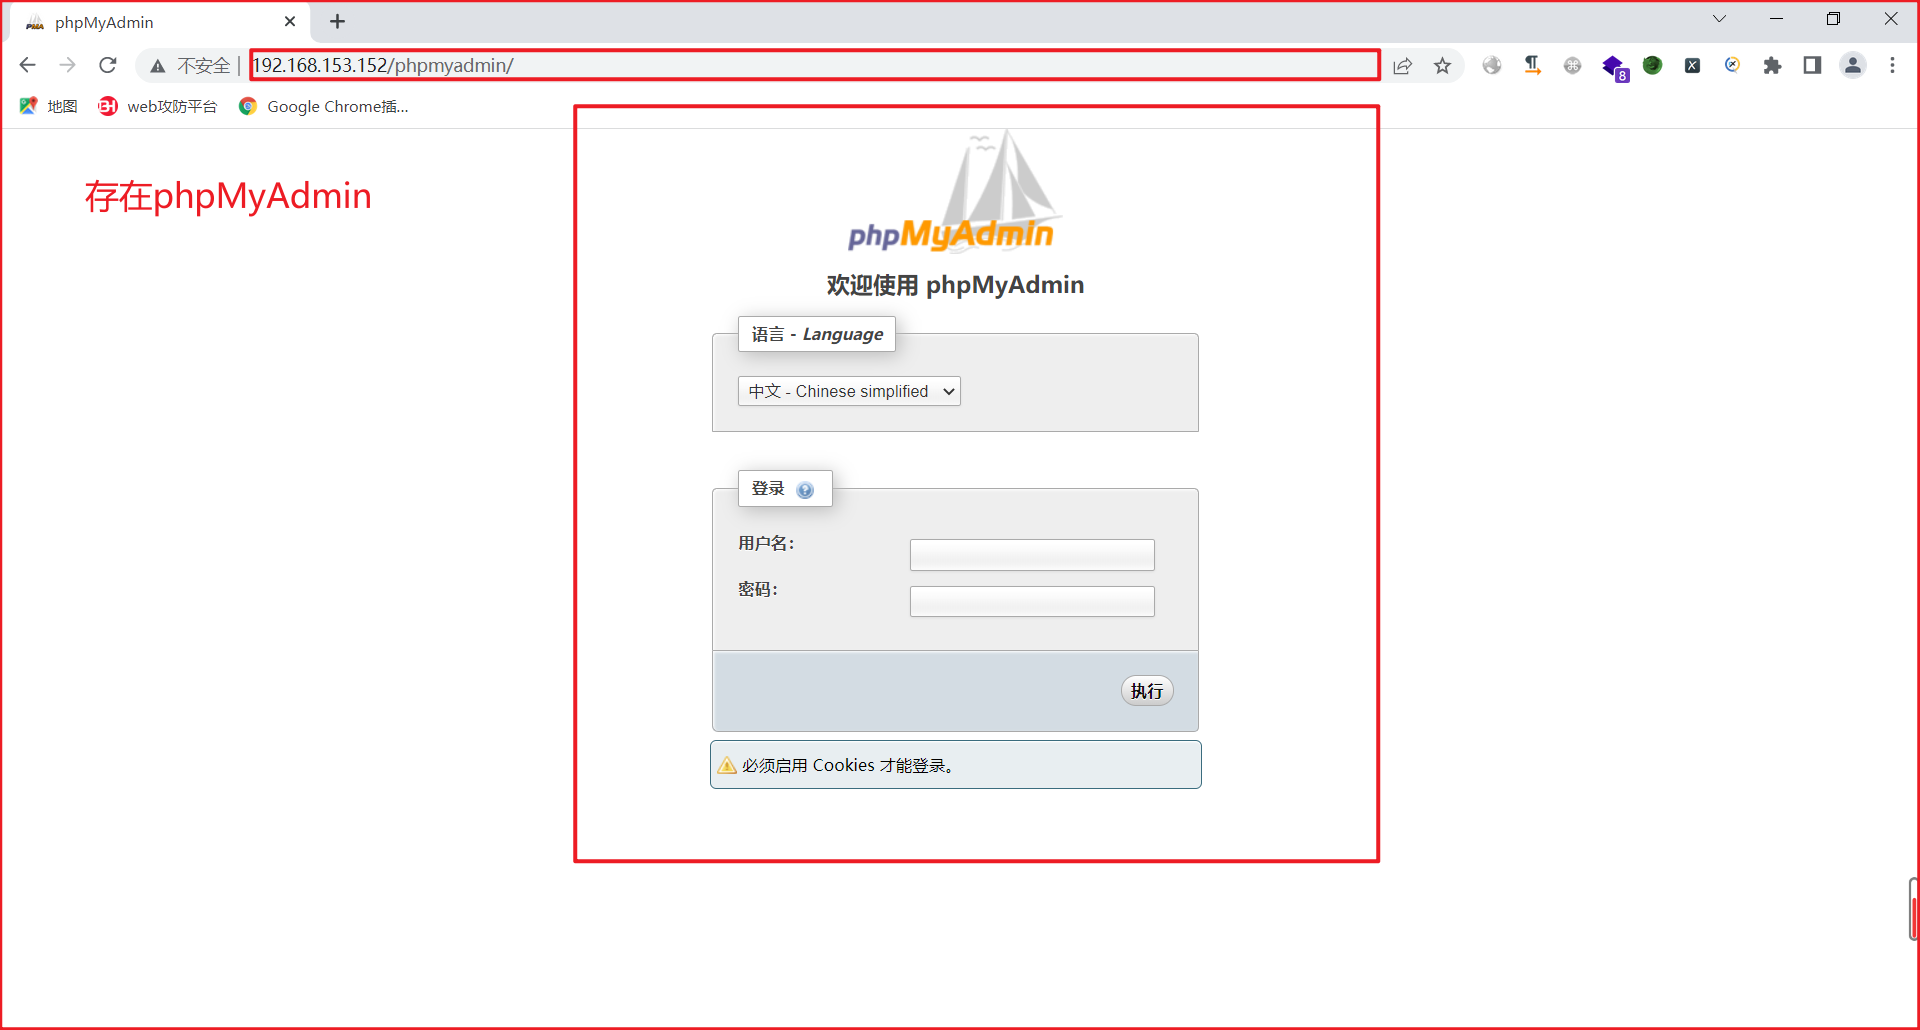The width and height of the screenshot is (1920, 1030).
Task: Click the 密码: label
Action: click(x=758, y=589)
